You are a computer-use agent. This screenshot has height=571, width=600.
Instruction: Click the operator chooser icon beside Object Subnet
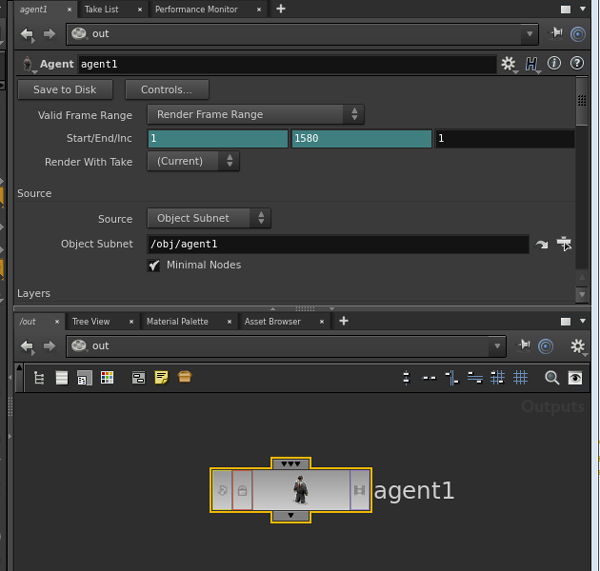(564, 244)
